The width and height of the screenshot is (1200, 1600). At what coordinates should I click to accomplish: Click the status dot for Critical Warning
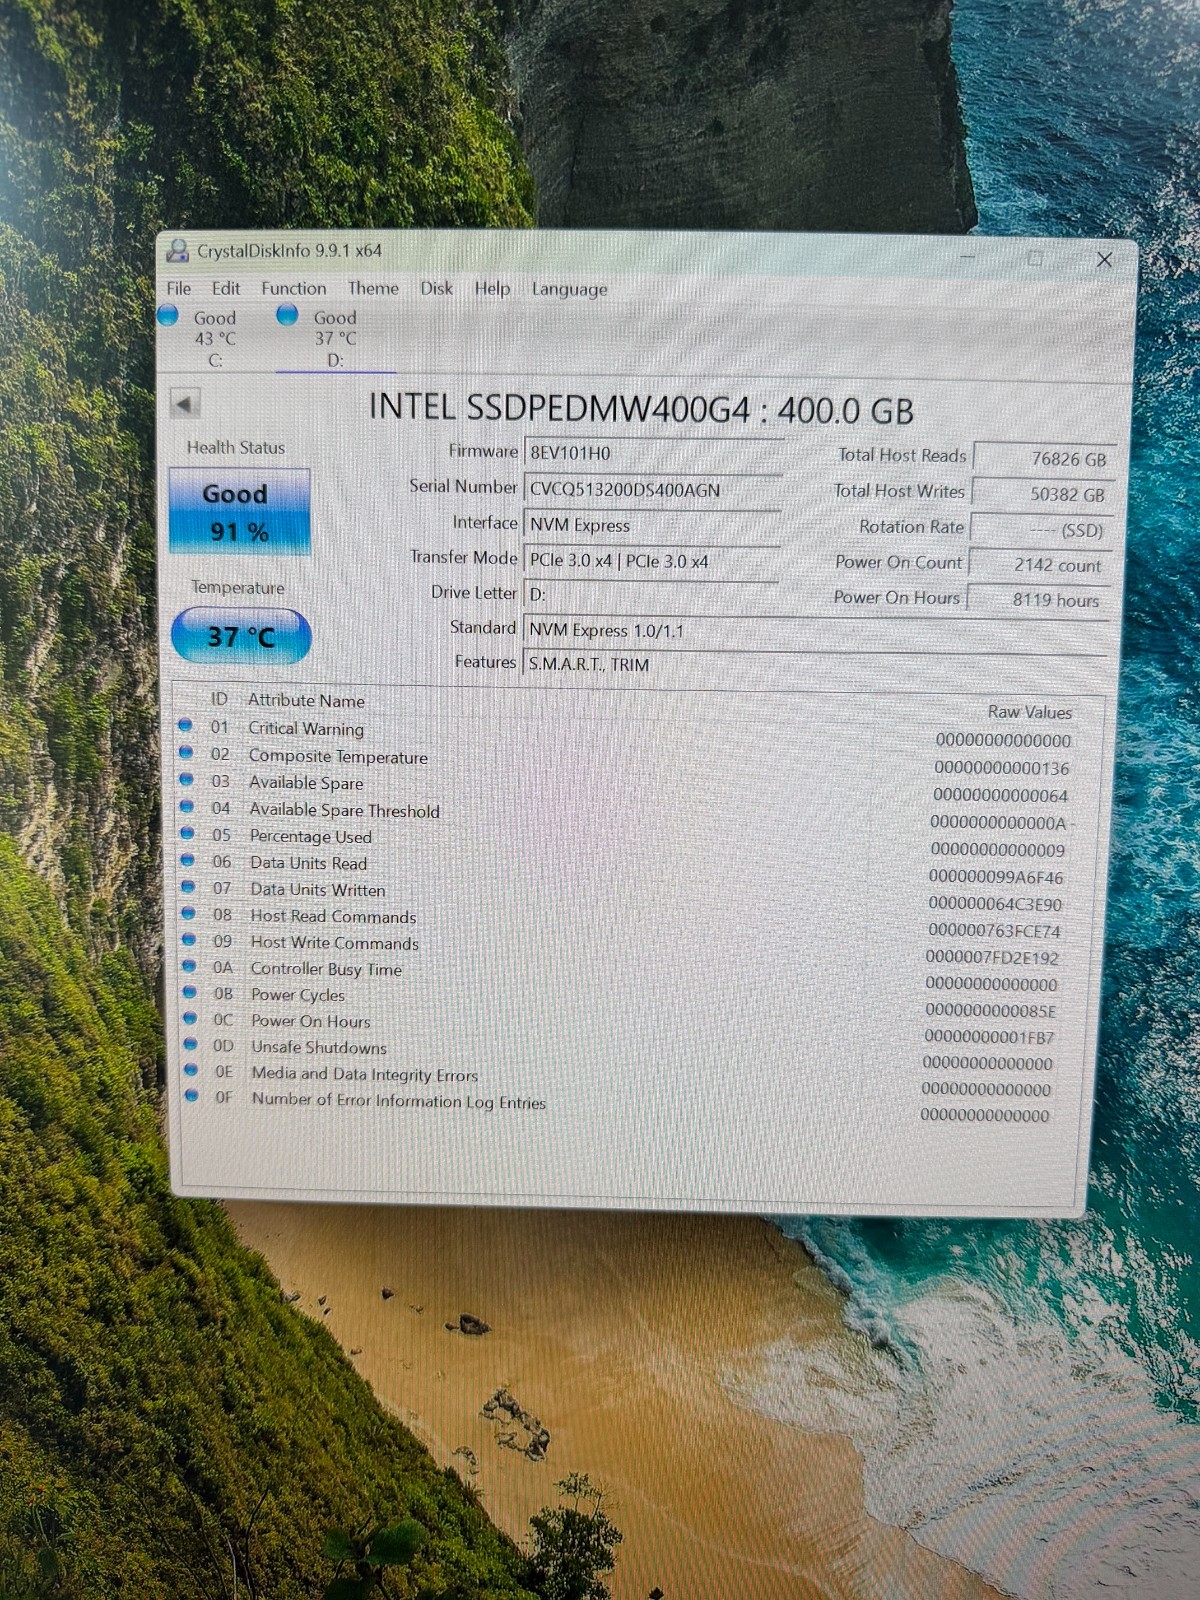point(186,726)
